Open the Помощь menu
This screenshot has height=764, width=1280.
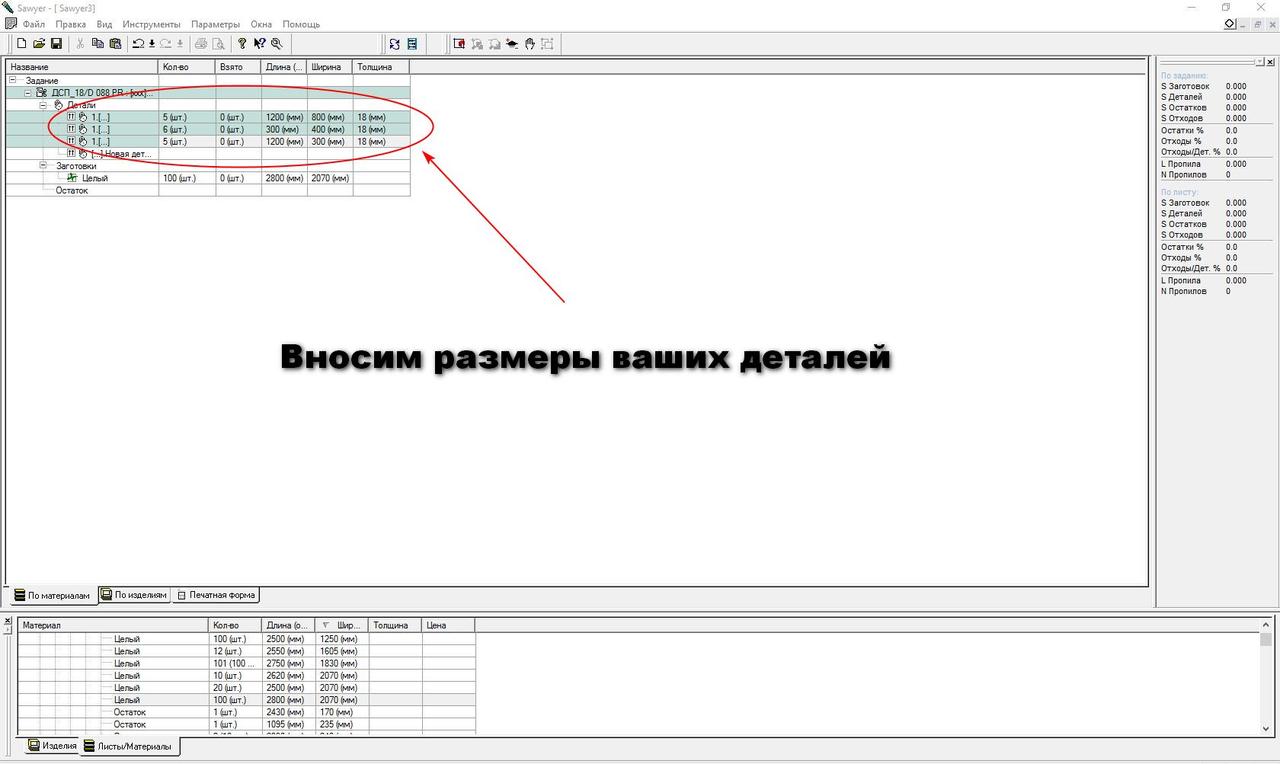(x=301, y=24)
